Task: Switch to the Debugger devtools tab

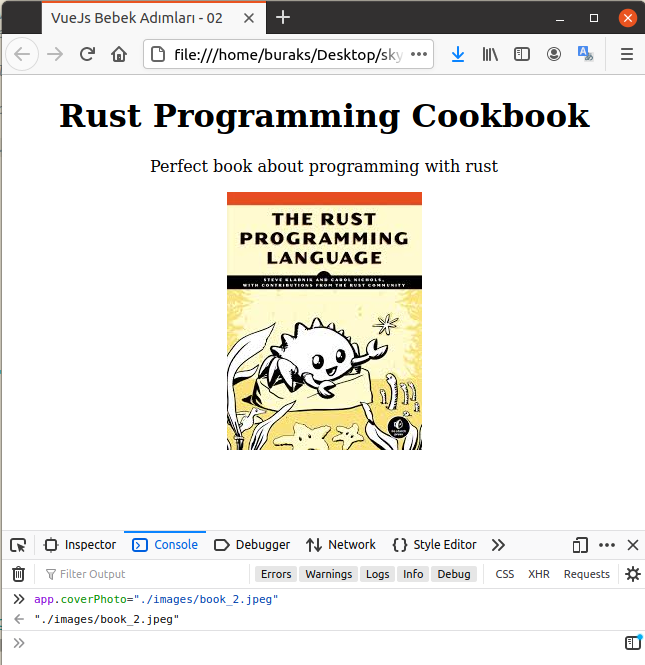Action: coord(252,545)
